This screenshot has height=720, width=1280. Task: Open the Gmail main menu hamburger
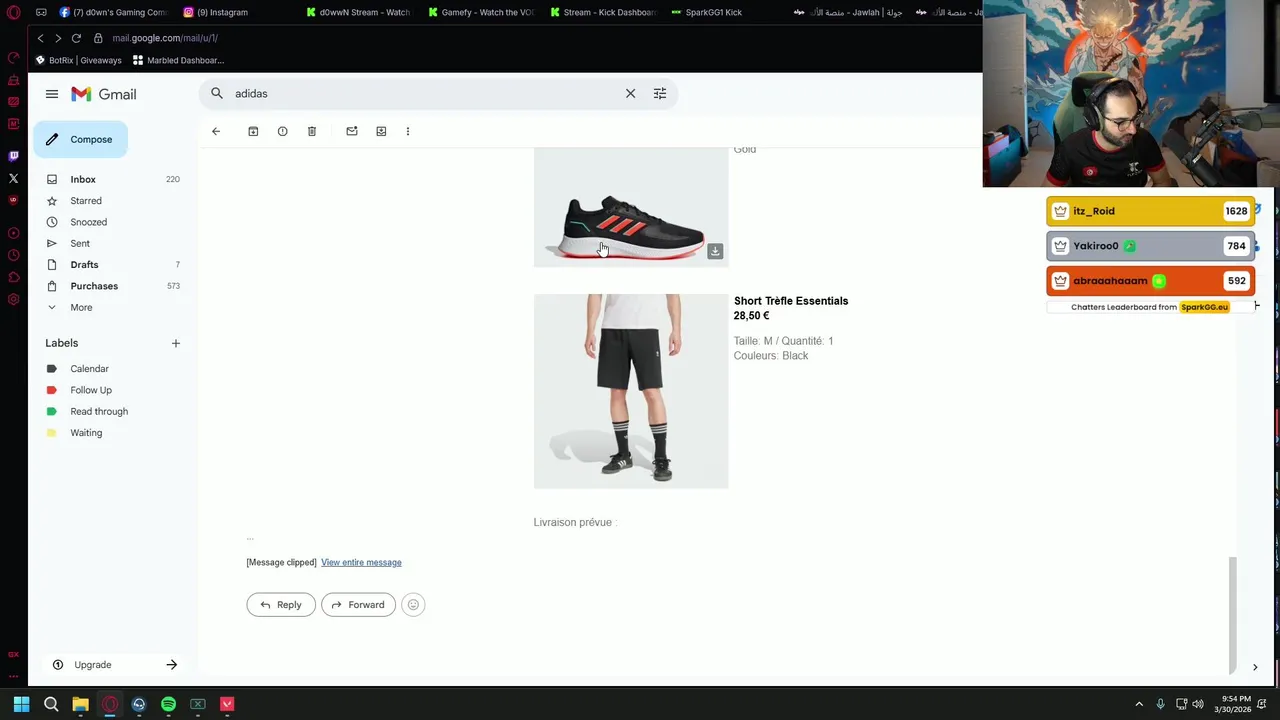coord(52,94)
